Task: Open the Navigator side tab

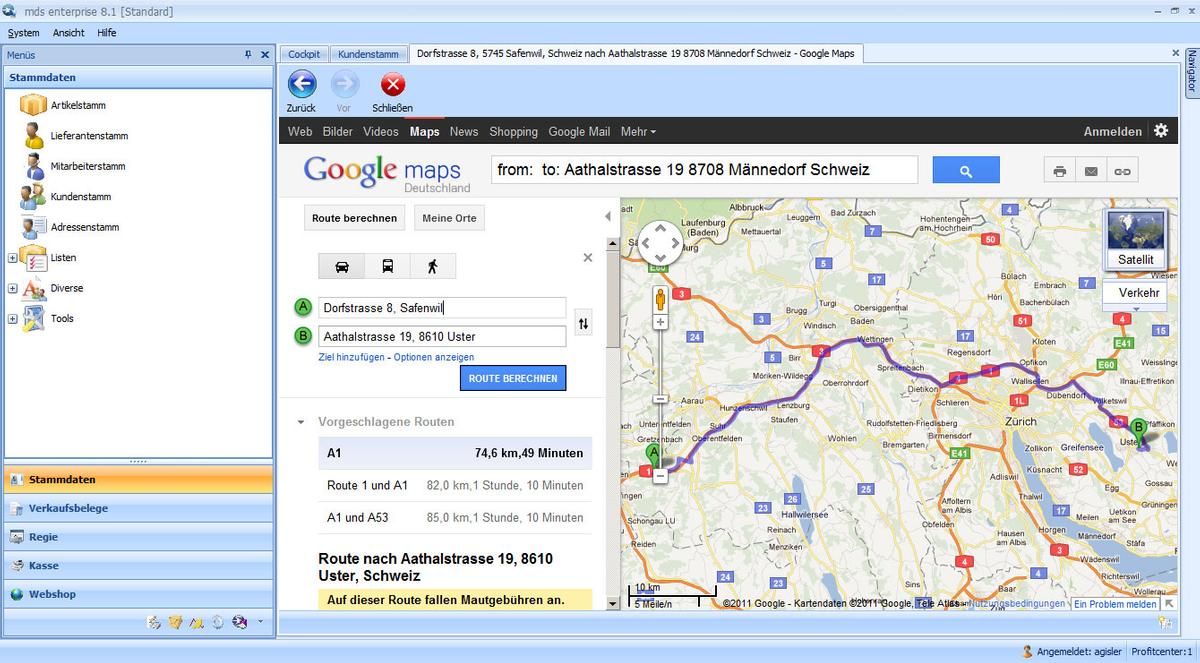Action: click(x=1192, y=71)
